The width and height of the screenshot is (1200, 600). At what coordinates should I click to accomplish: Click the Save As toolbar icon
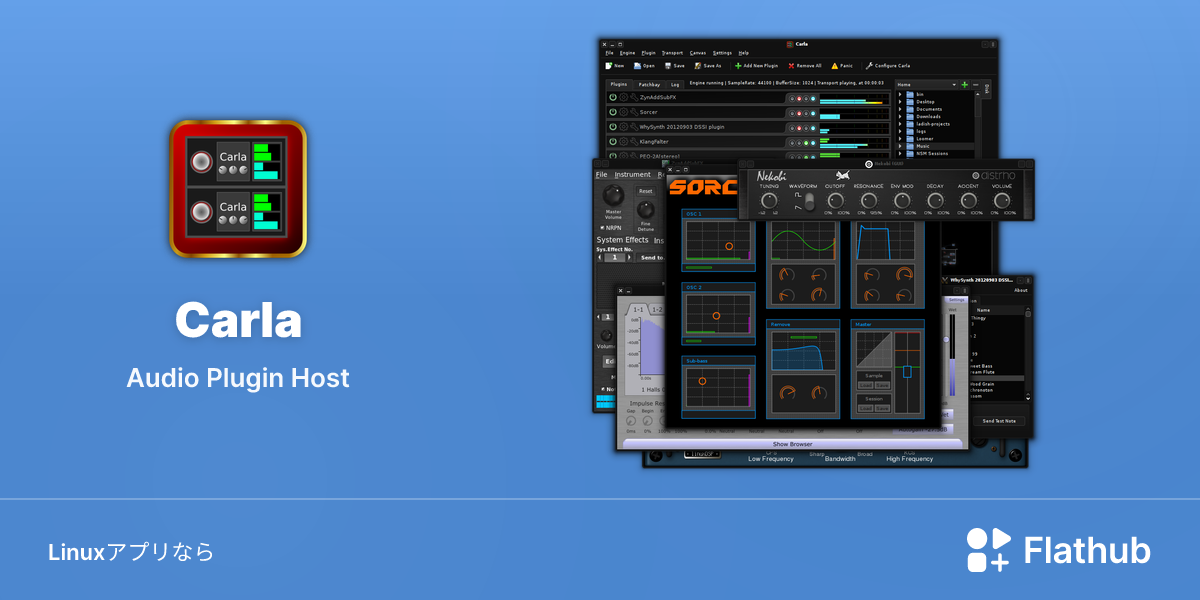pos(698,66)
